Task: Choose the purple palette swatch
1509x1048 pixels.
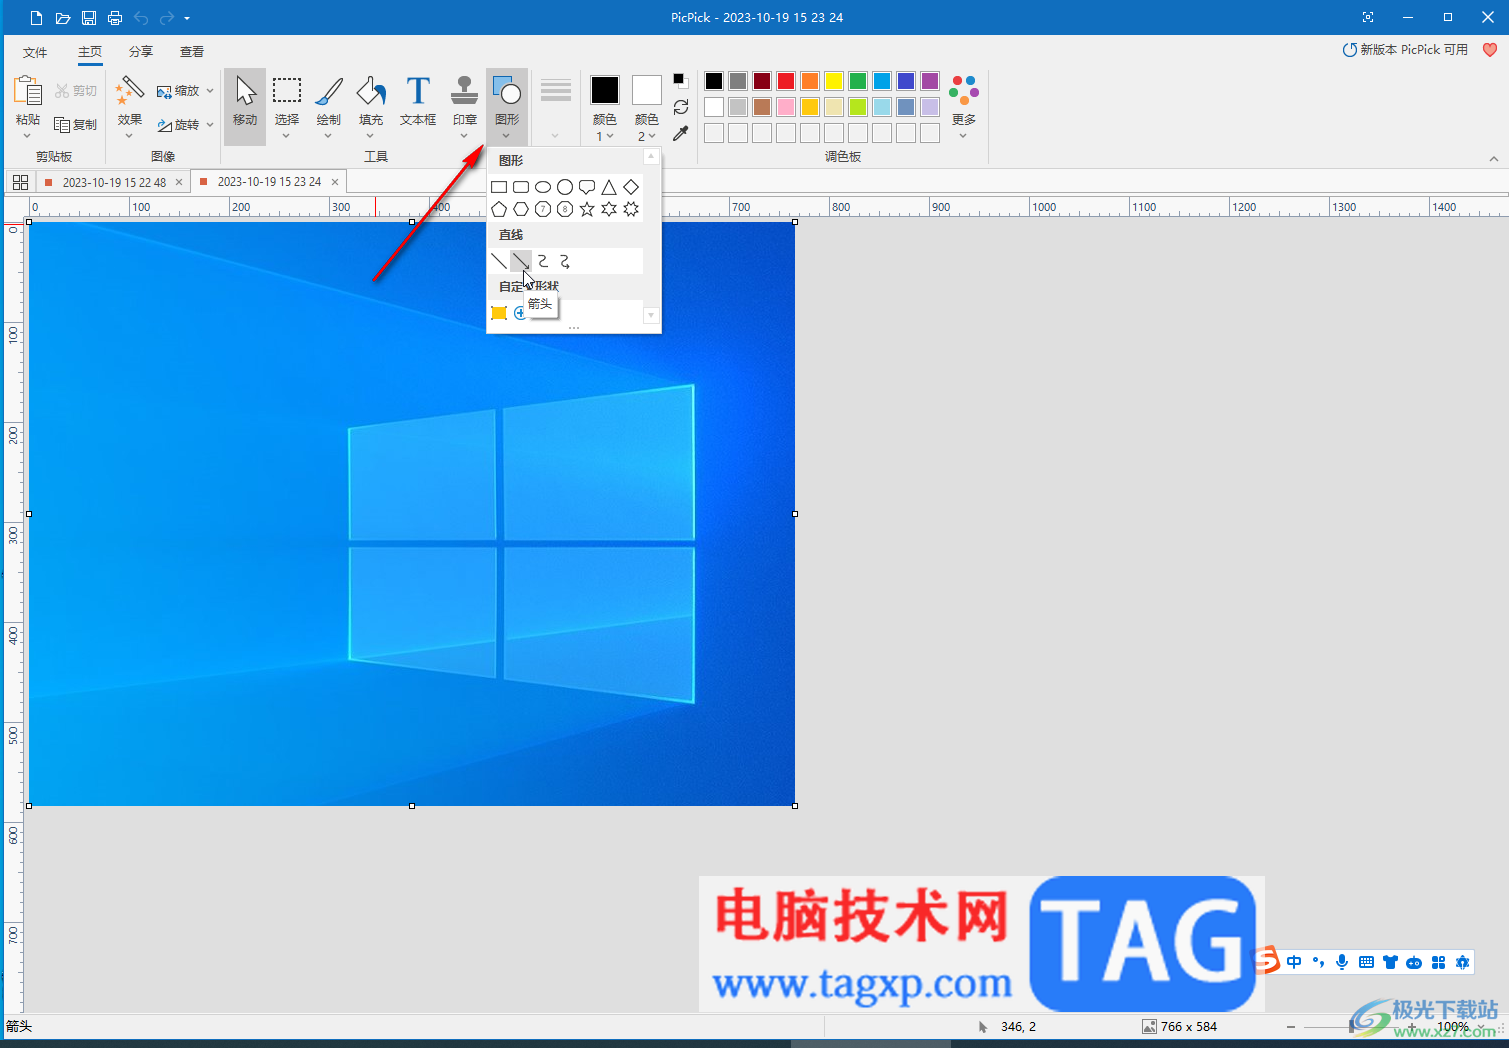Action: click(930, 81)
